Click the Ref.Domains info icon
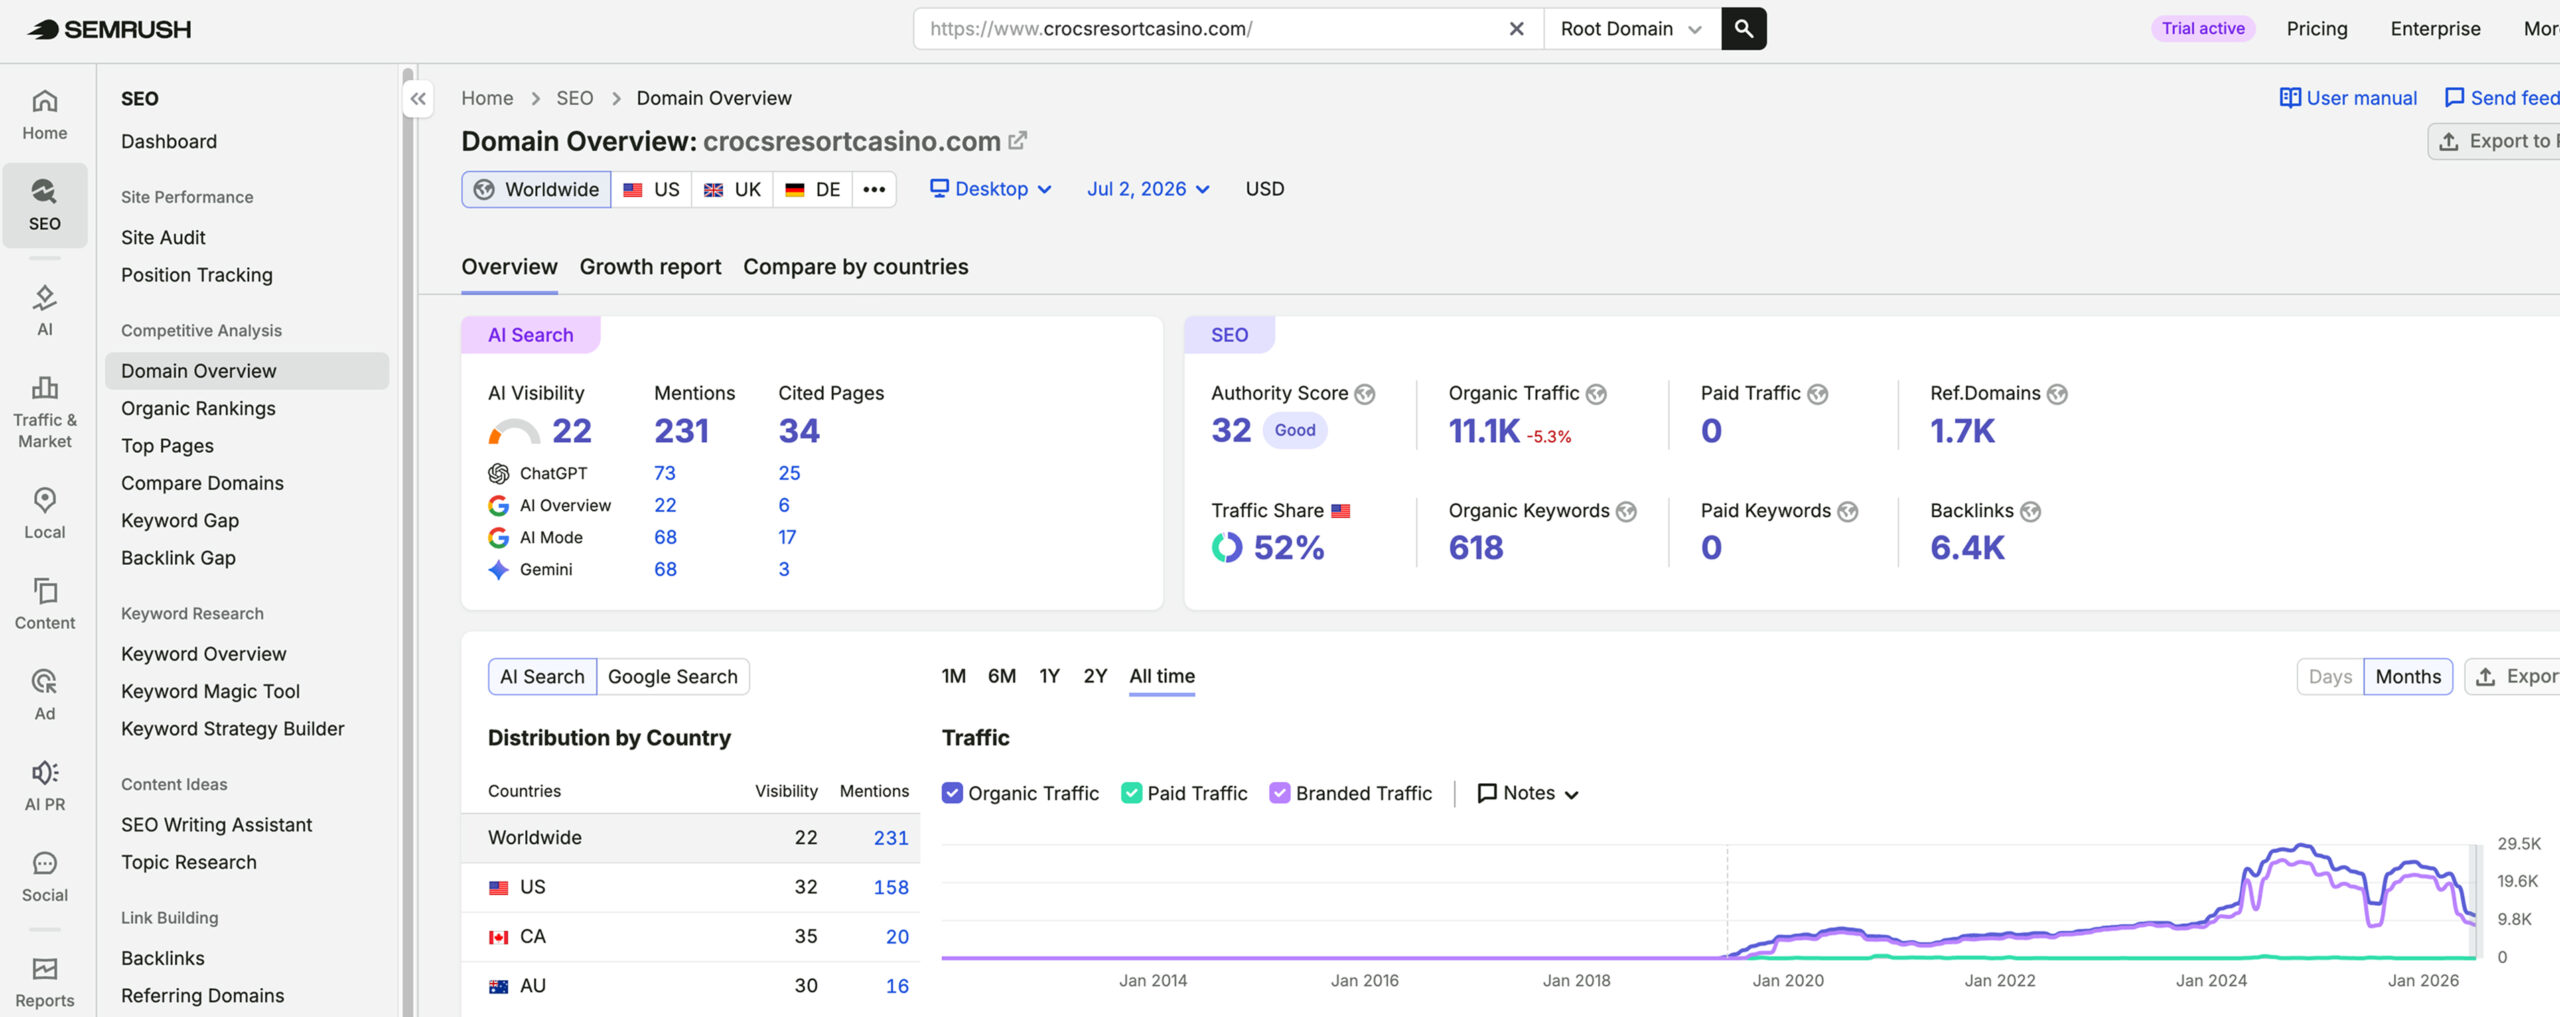Viewport: 2560px width, 1017px height. click(2057, 394)
